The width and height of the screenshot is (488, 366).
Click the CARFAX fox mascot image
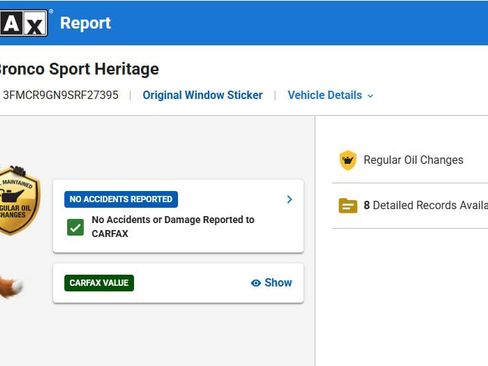click(11, 286)
